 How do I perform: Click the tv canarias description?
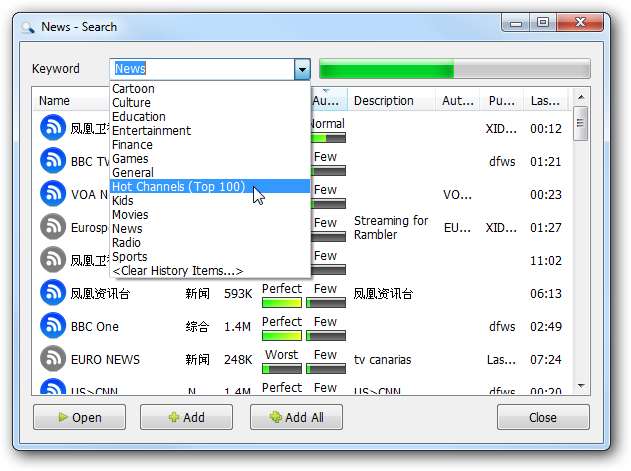pyautogui.click(x=382, y=359)
